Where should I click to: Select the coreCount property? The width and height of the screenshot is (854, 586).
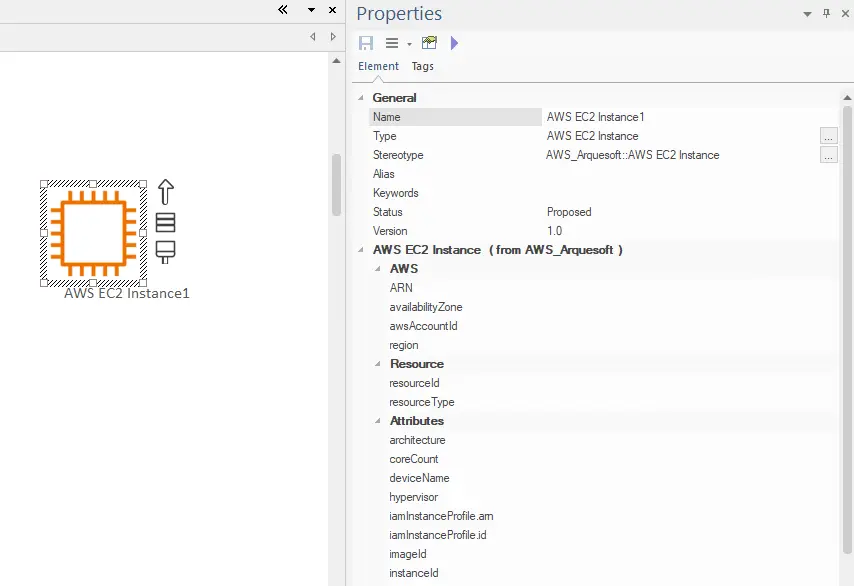[x=413, y=459]
